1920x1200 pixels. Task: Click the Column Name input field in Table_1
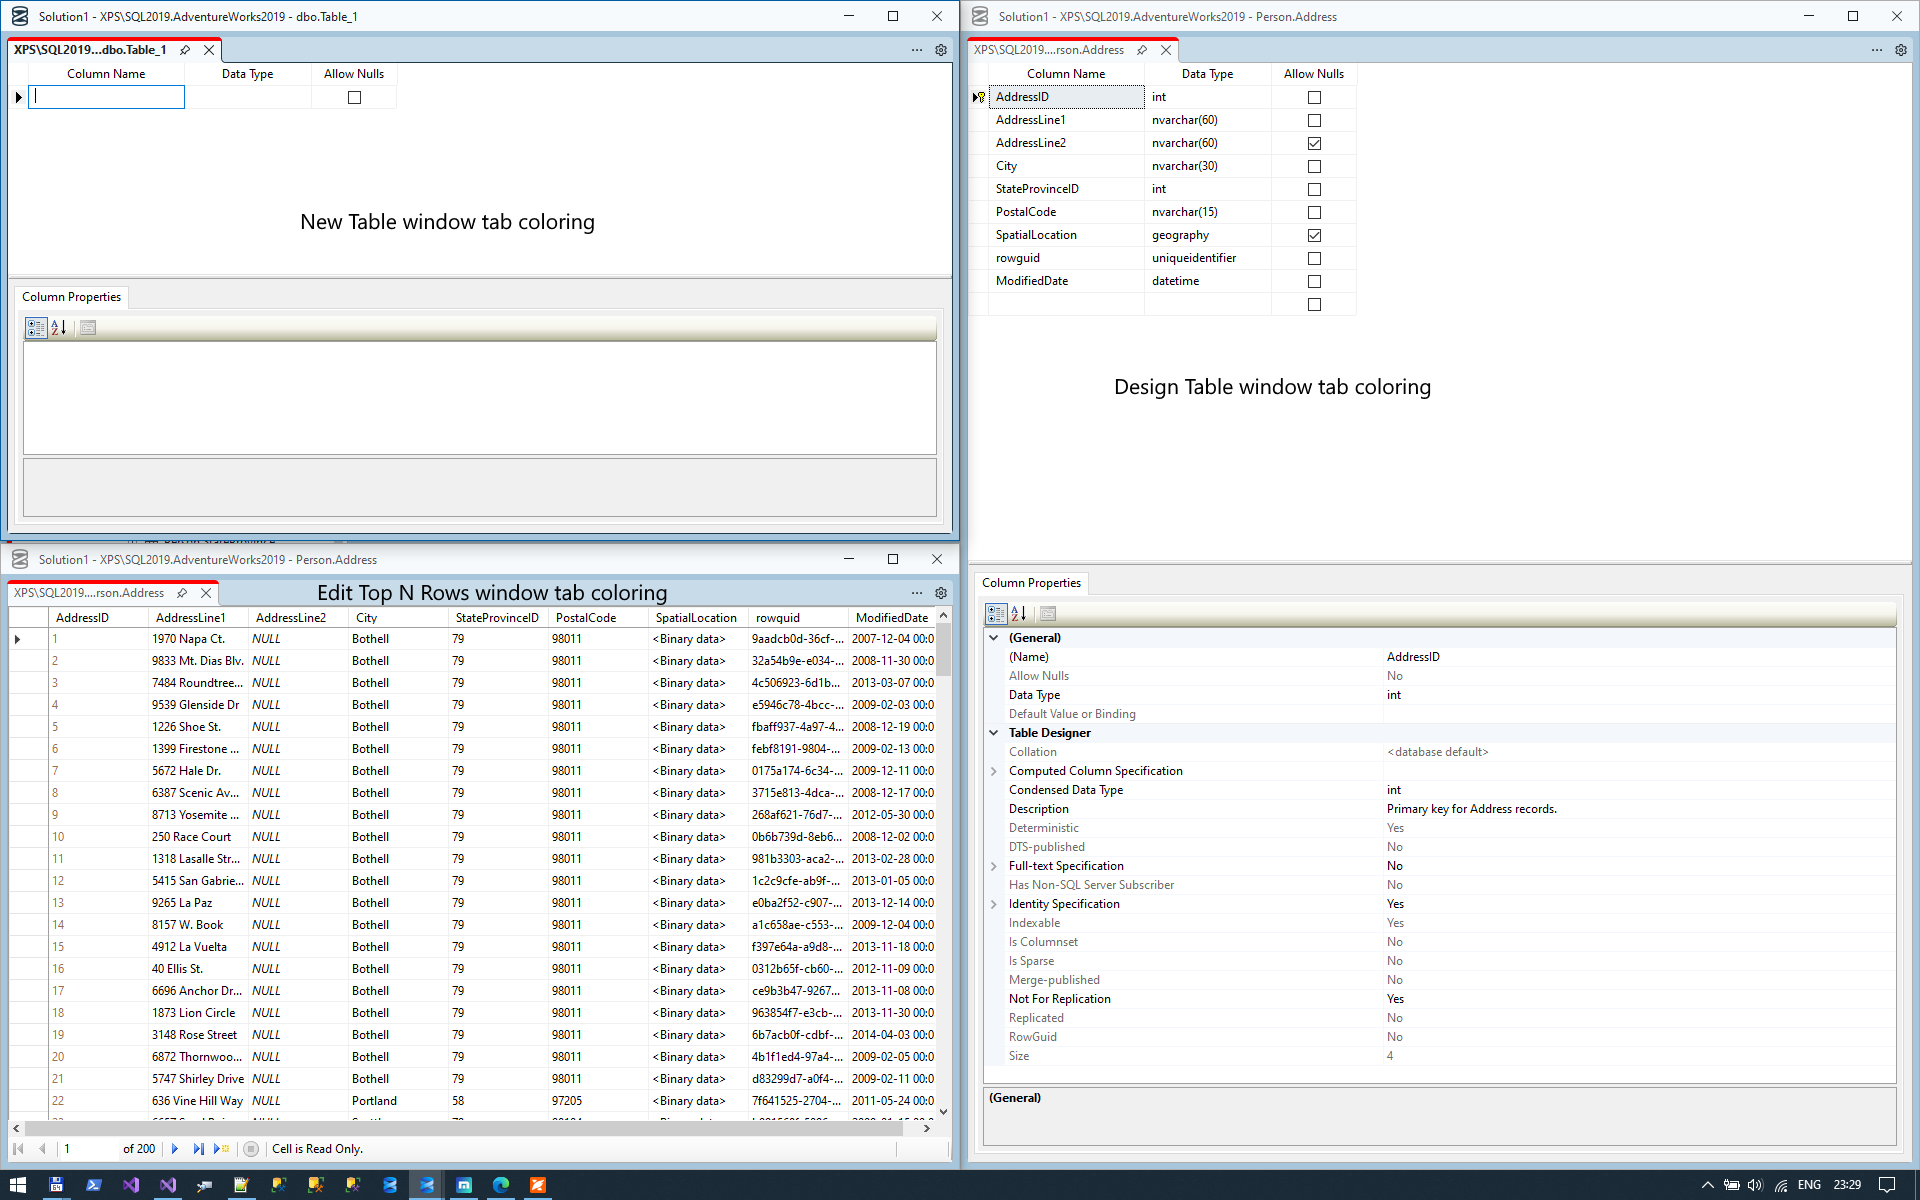tap(107, 97)
